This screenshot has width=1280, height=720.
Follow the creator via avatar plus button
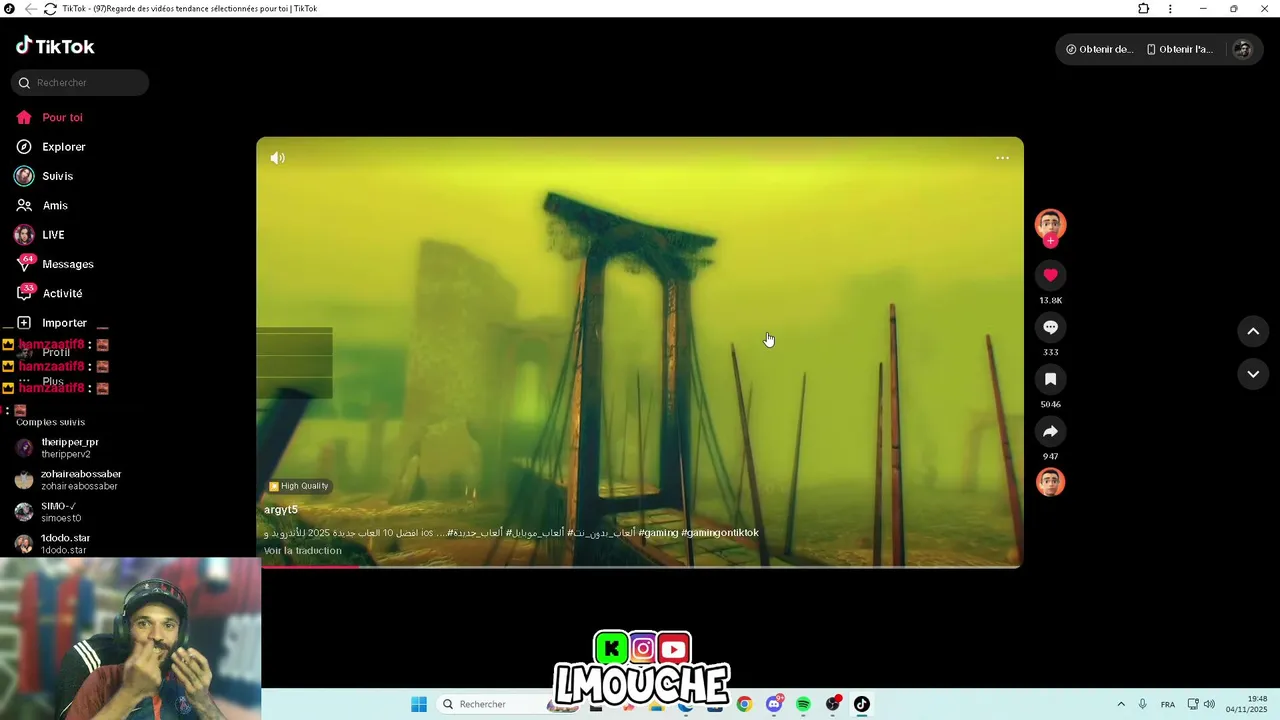[x=1050, y=241]
